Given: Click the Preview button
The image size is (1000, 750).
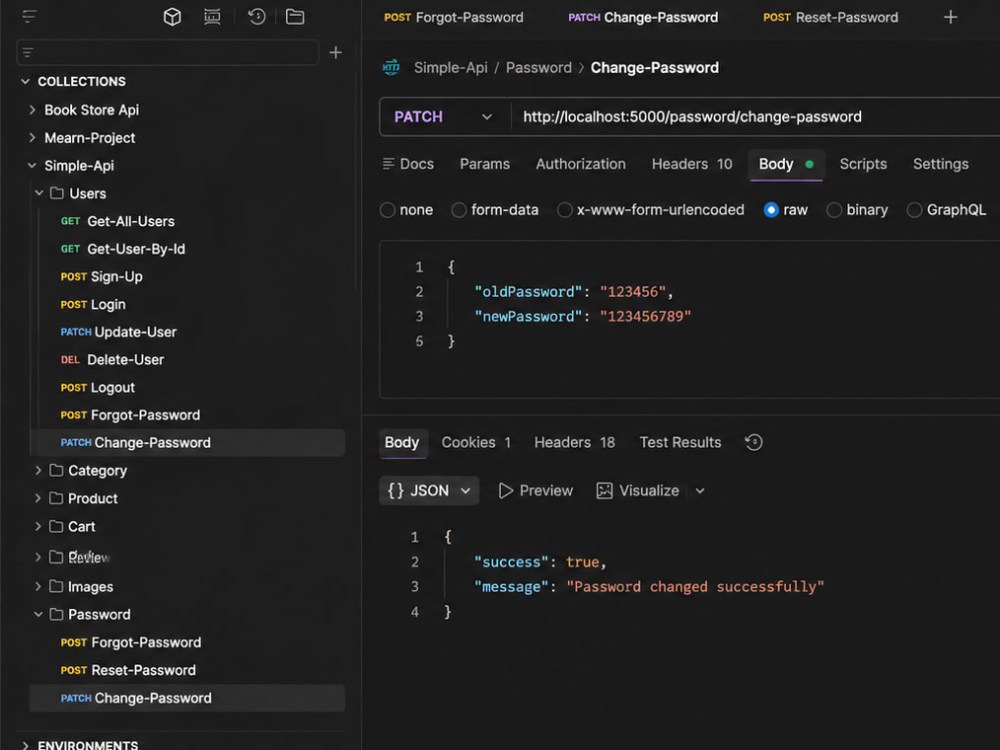Looking at the screenshot, I should [x=536, y=490].
